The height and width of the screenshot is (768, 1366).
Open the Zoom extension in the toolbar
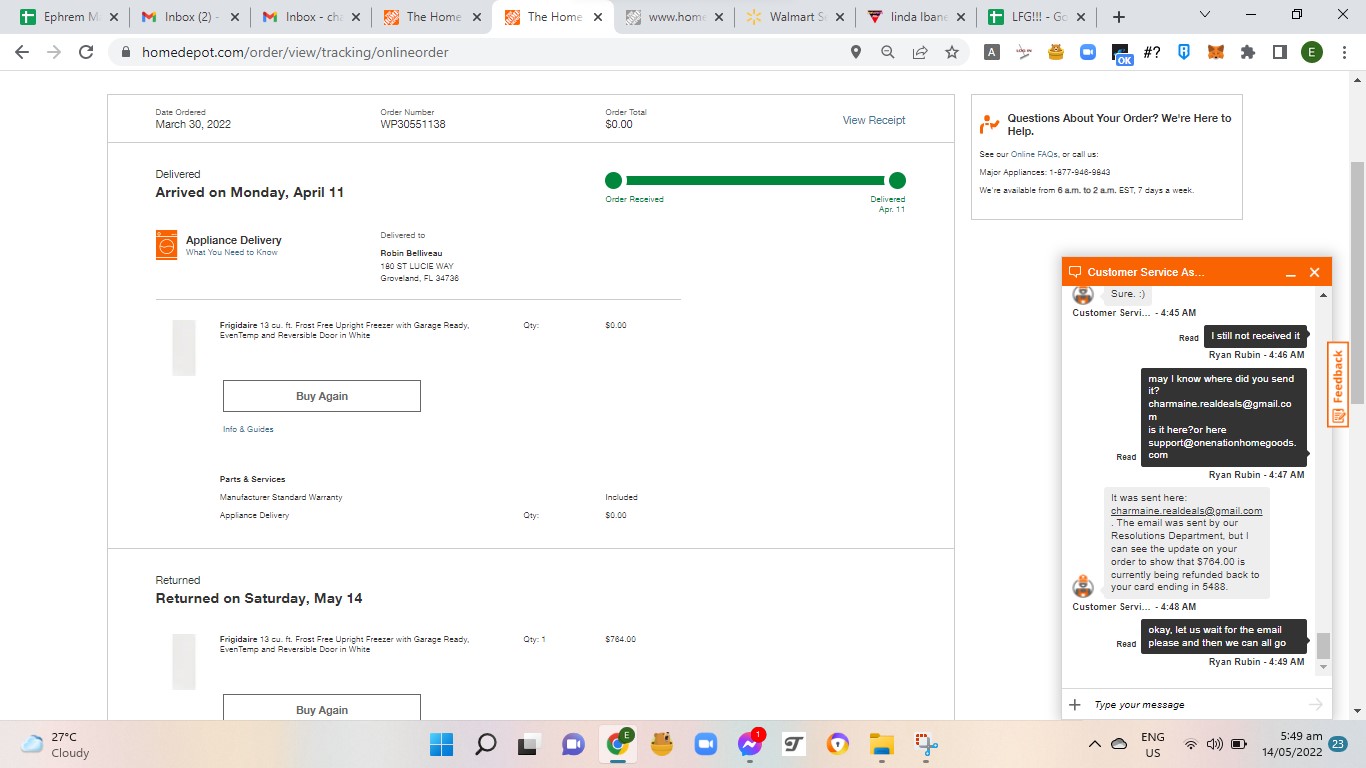coord(1088,52)
